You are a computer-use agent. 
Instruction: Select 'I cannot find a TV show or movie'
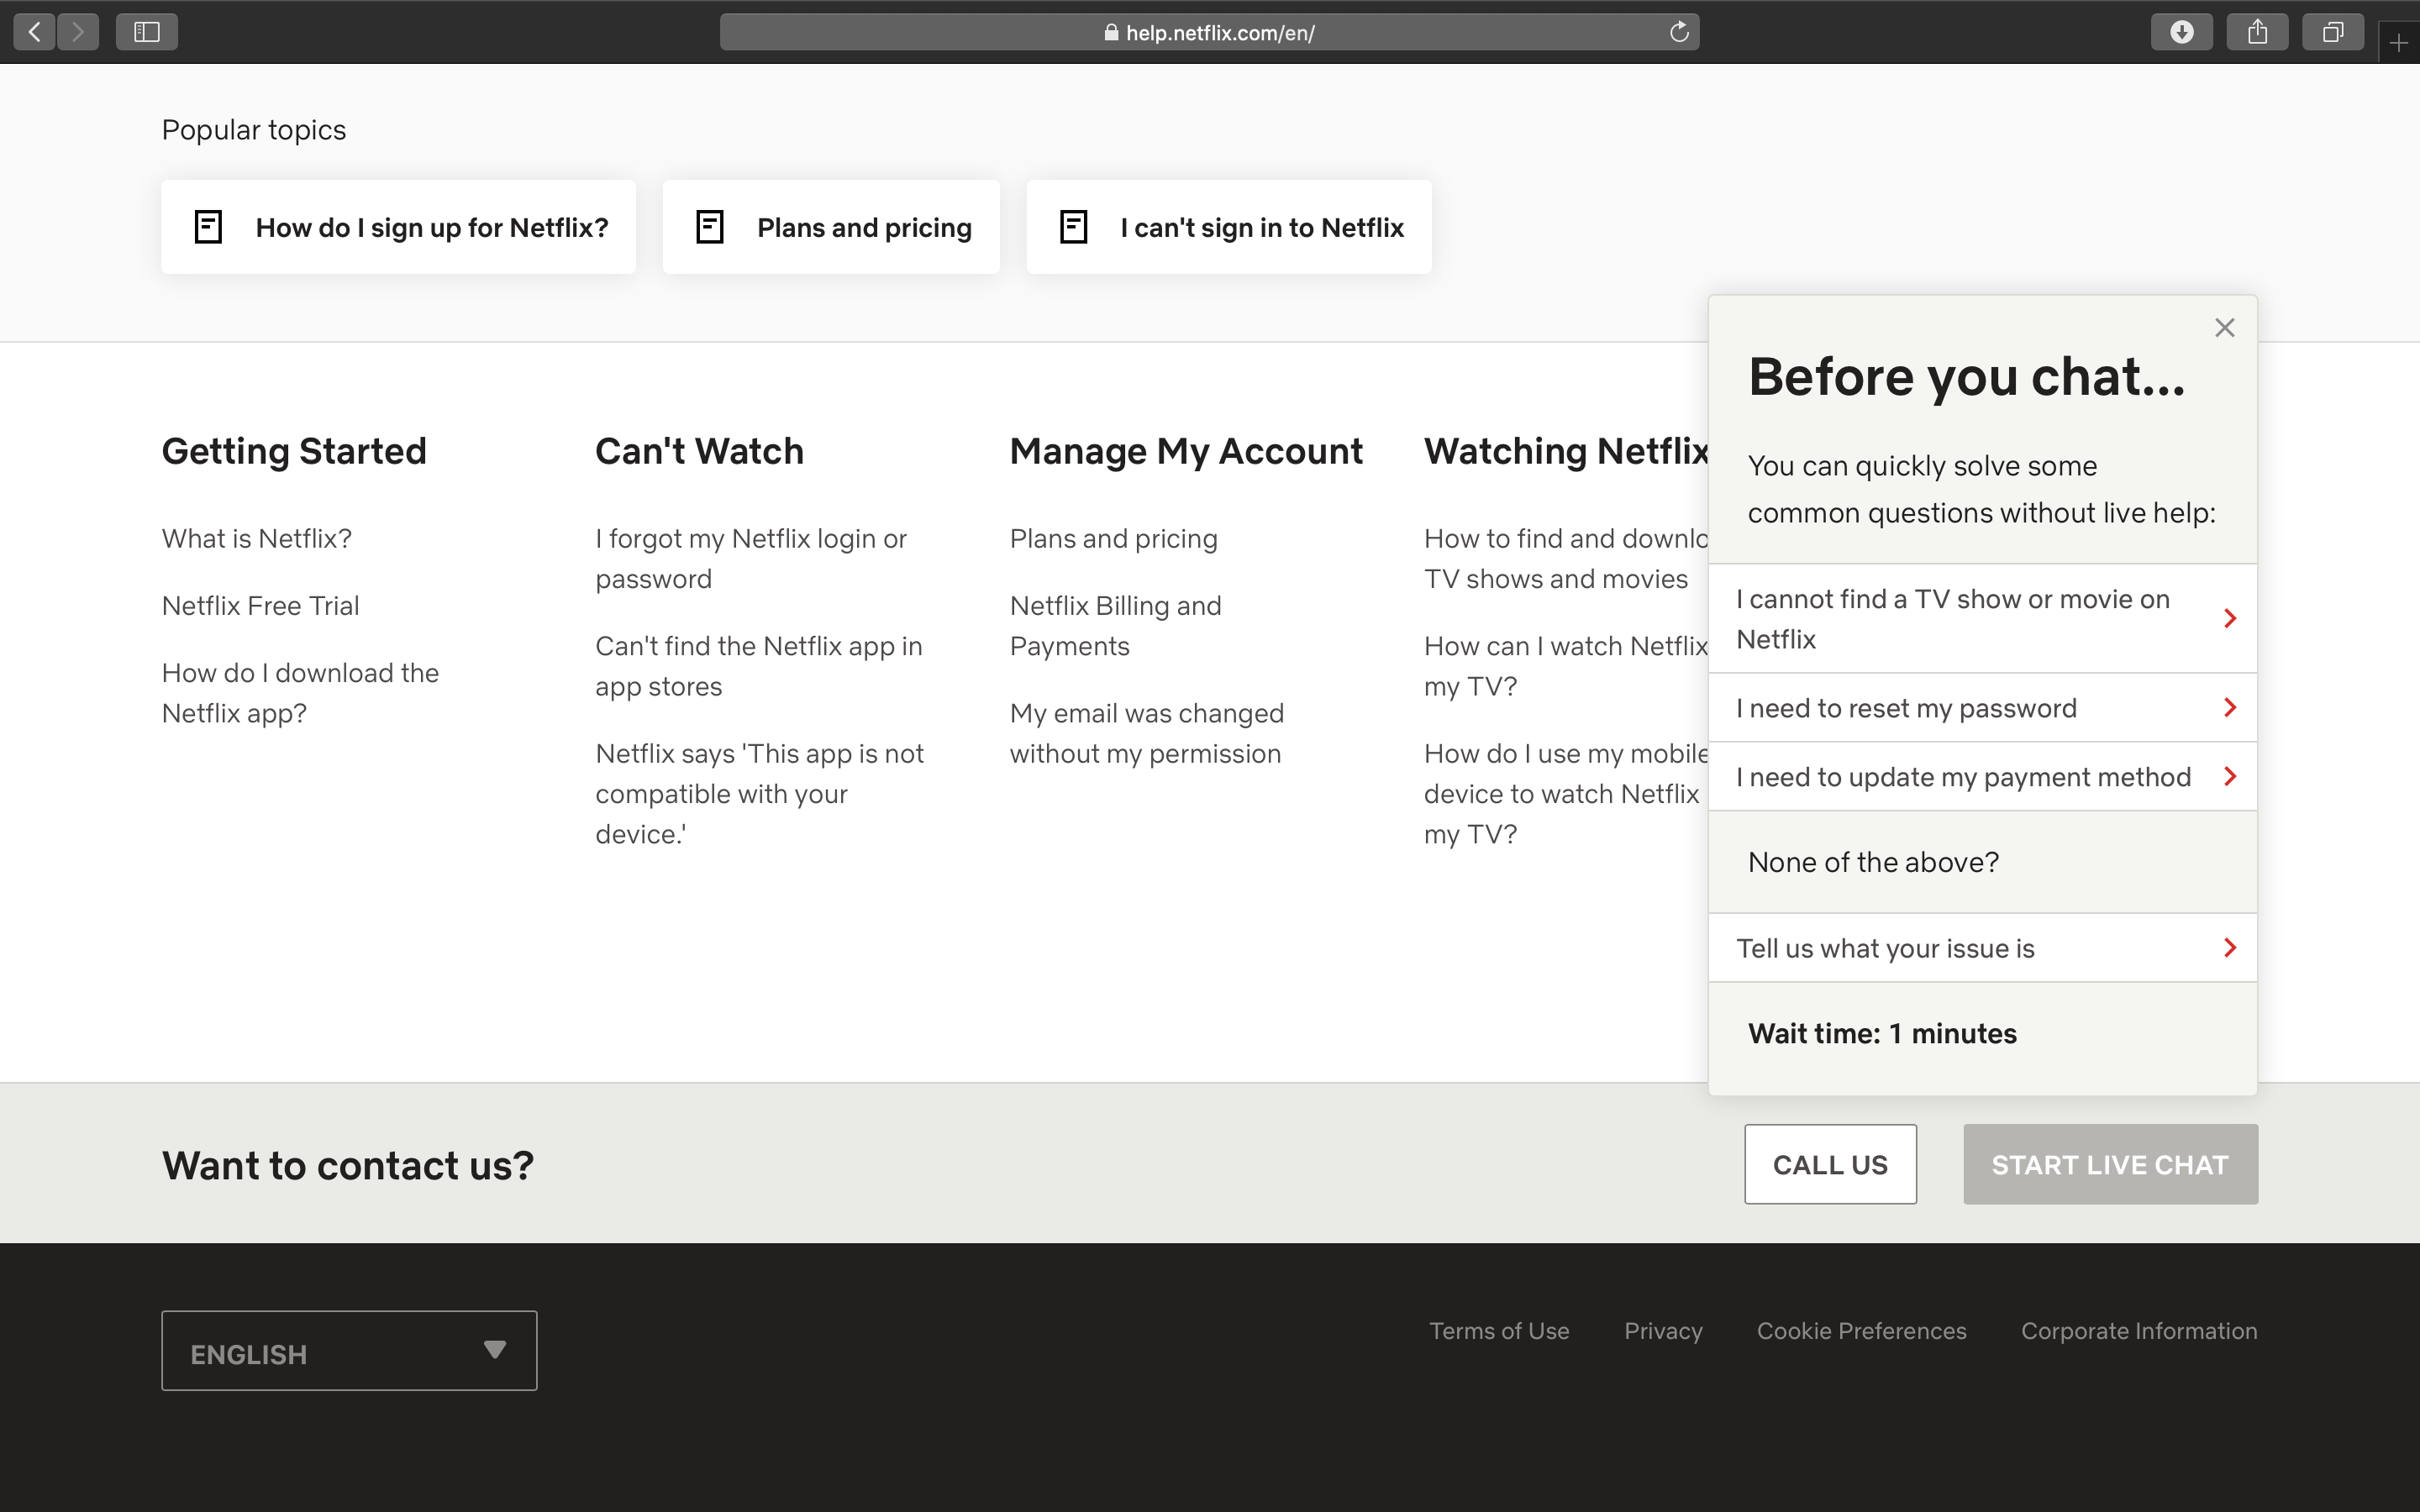click(x=1982, y=618)
